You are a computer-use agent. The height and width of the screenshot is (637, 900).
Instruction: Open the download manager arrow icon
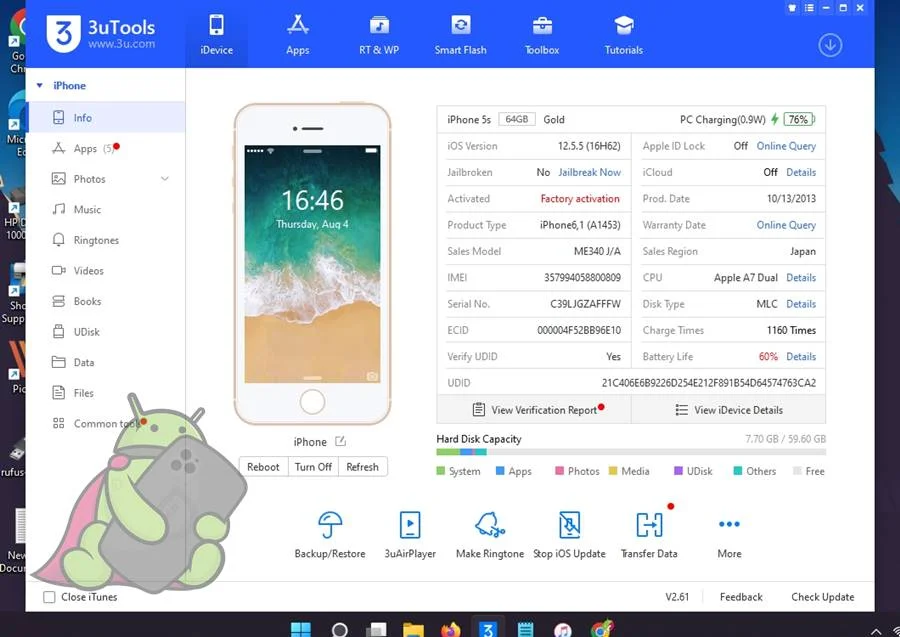point(830,45)
